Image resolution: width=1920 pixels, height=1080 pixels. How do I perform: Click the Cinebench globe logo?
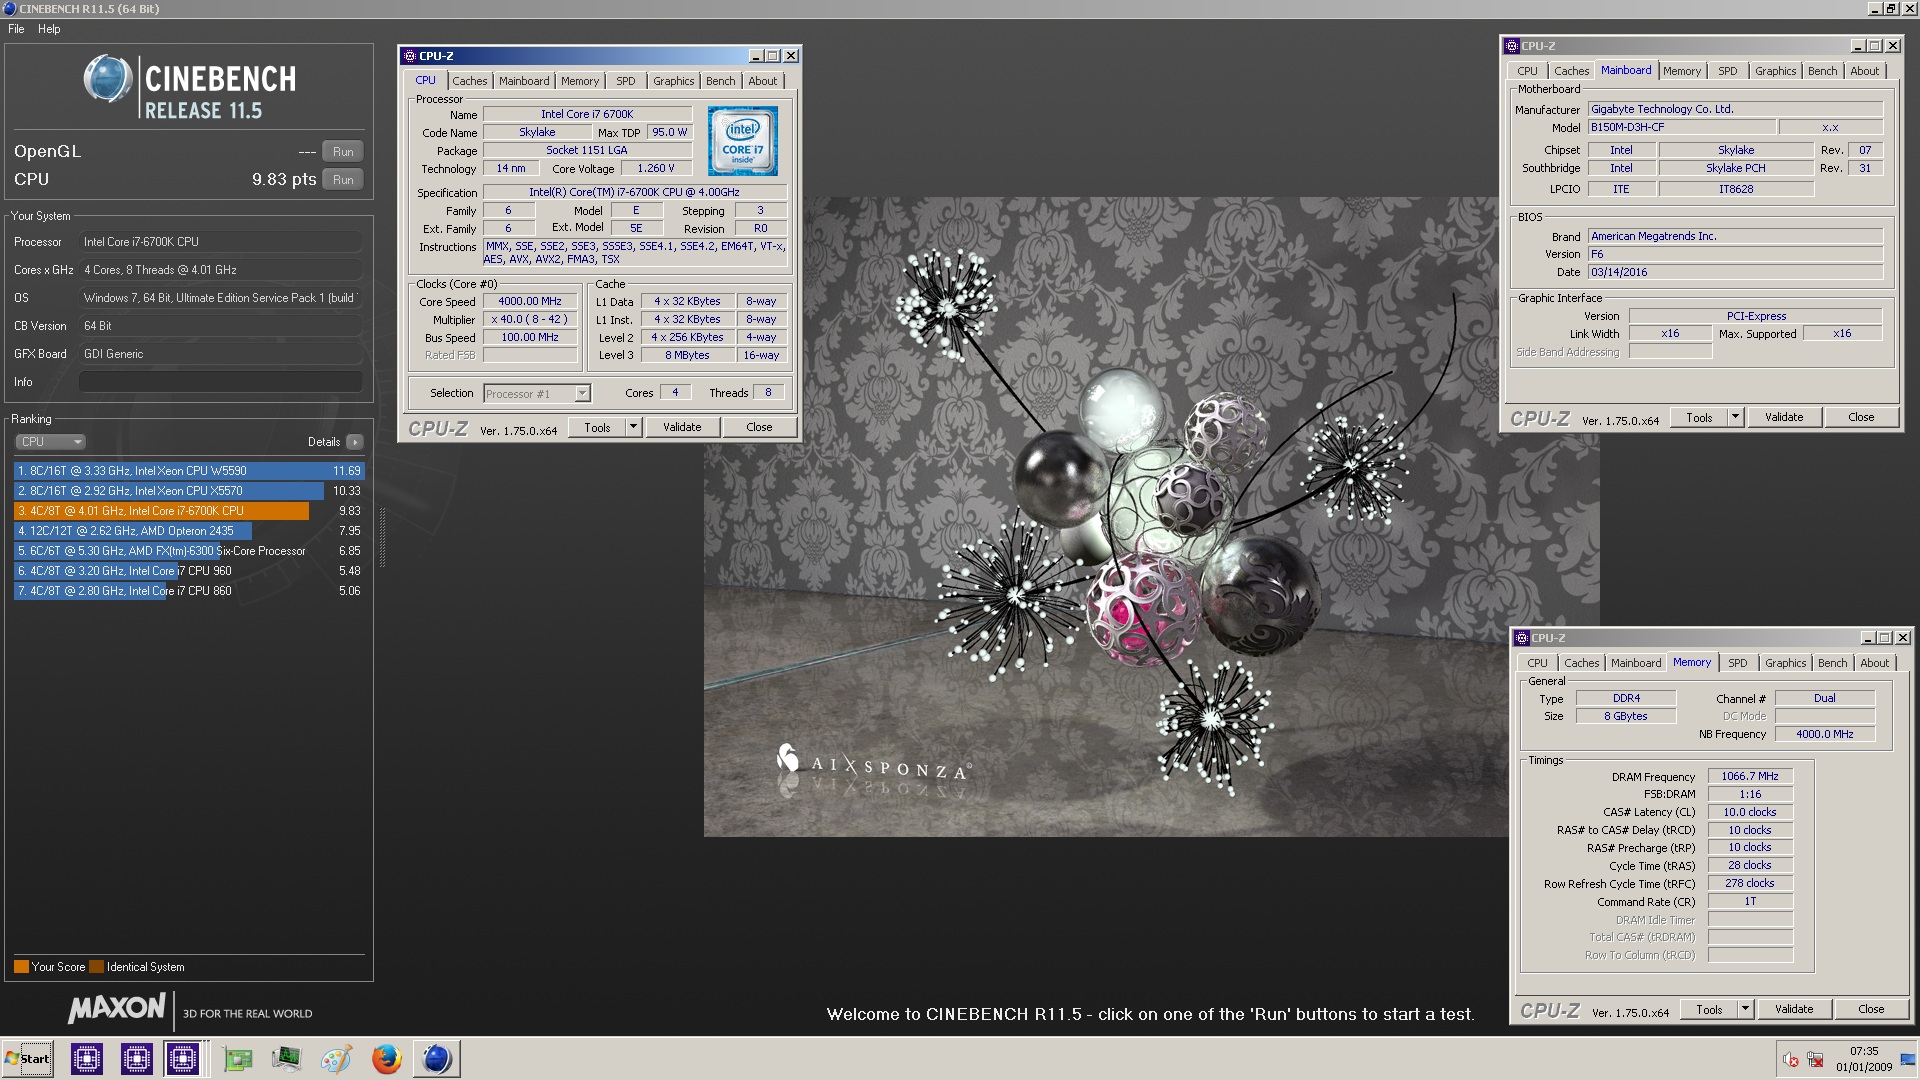(108, 80)
